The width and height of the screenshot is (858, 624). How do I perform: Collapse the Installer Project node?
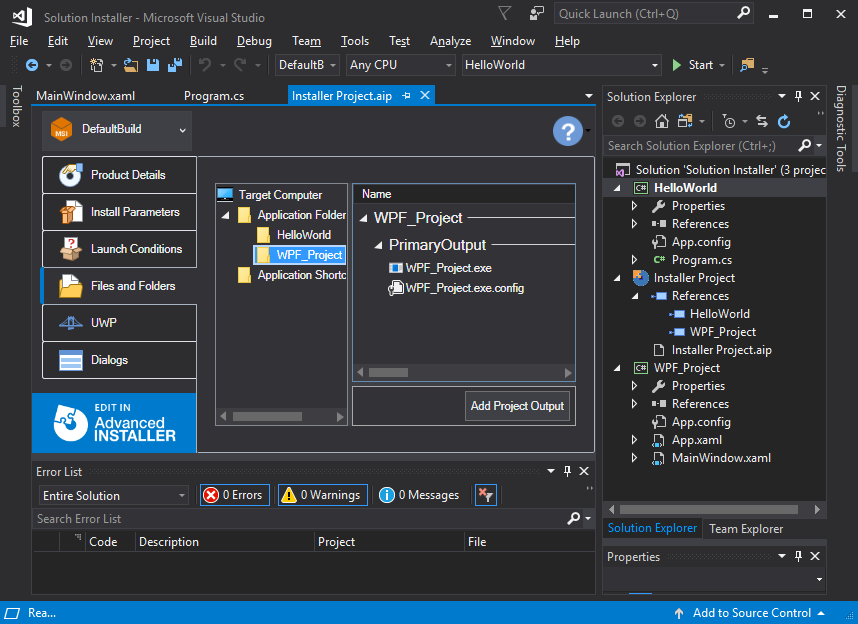(617, 278)
